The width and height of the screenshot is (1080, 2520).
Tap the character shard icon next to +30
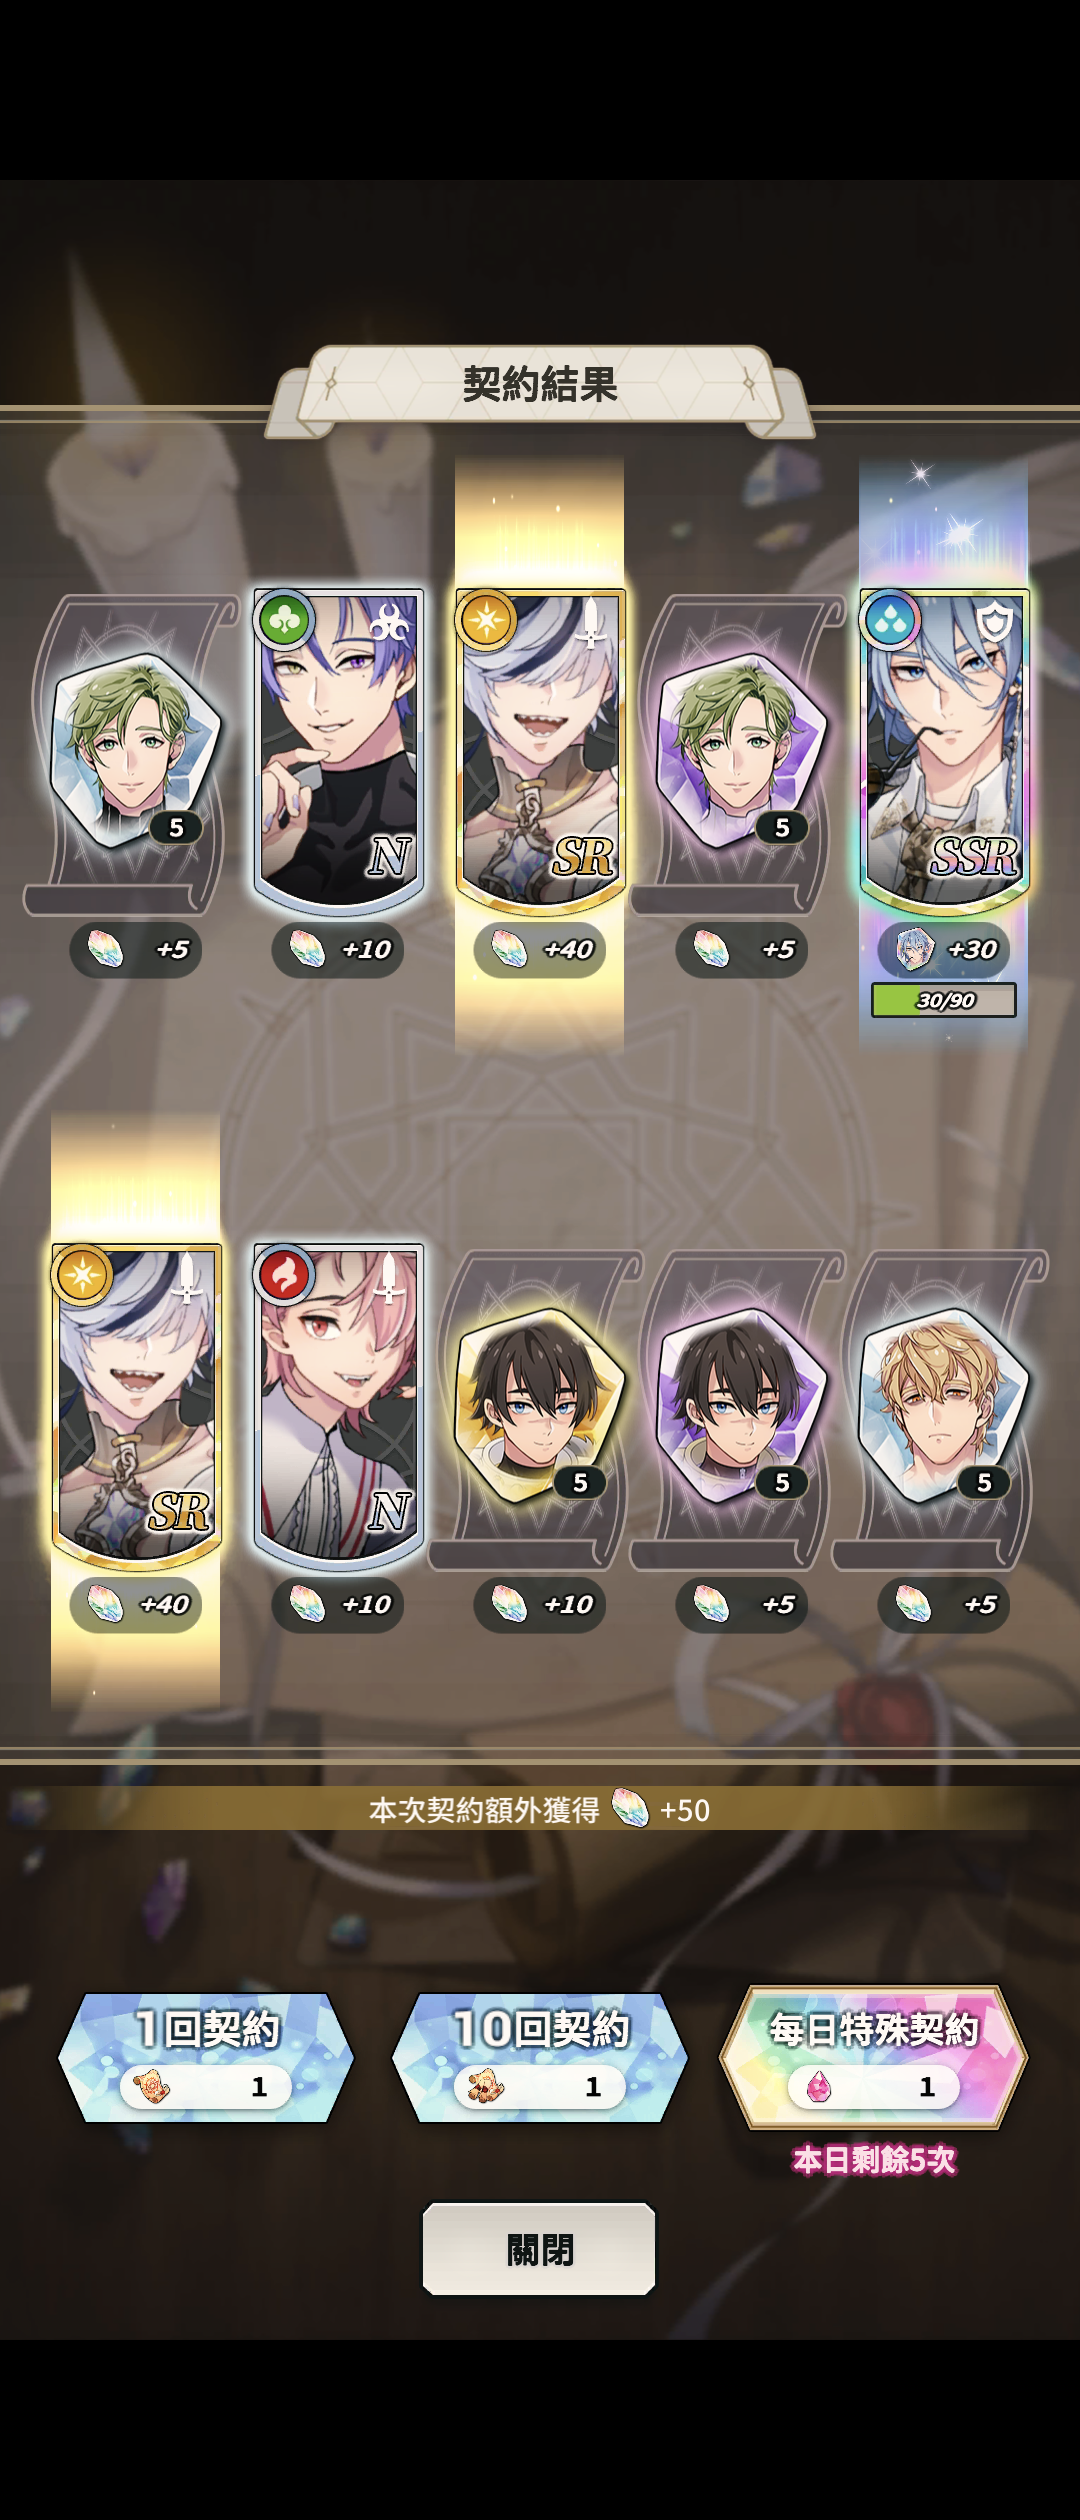click(x=913, y=950)
